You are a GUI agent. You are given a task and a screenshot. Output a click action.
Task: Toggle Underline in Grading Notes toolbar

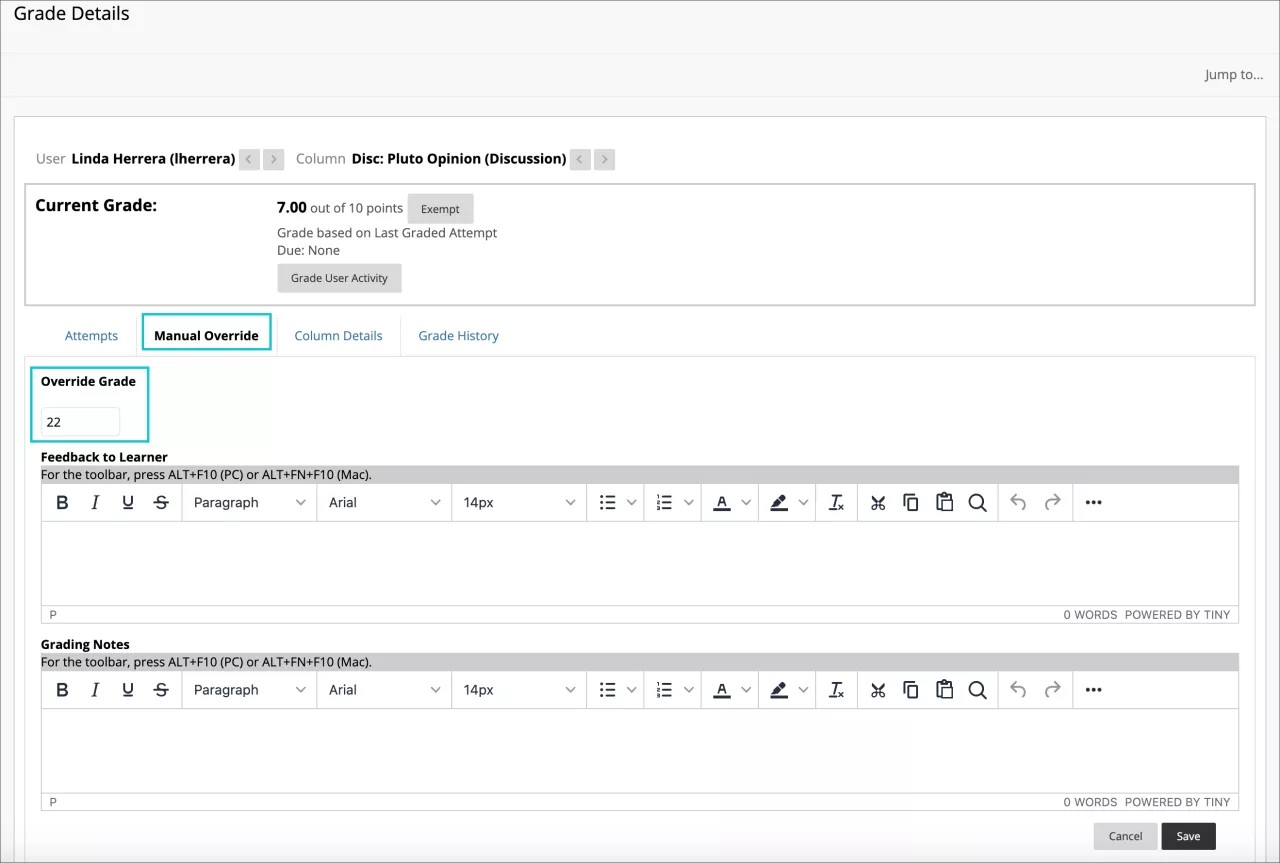[128, 690]
